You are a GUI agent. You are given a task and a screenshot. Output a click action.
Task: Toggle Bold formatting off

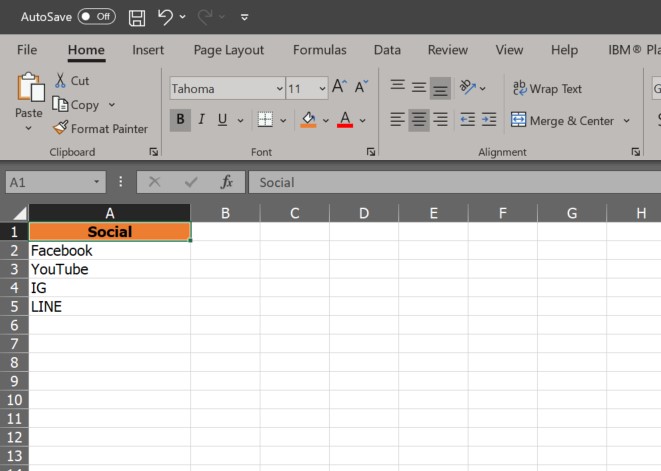[180, 120]
